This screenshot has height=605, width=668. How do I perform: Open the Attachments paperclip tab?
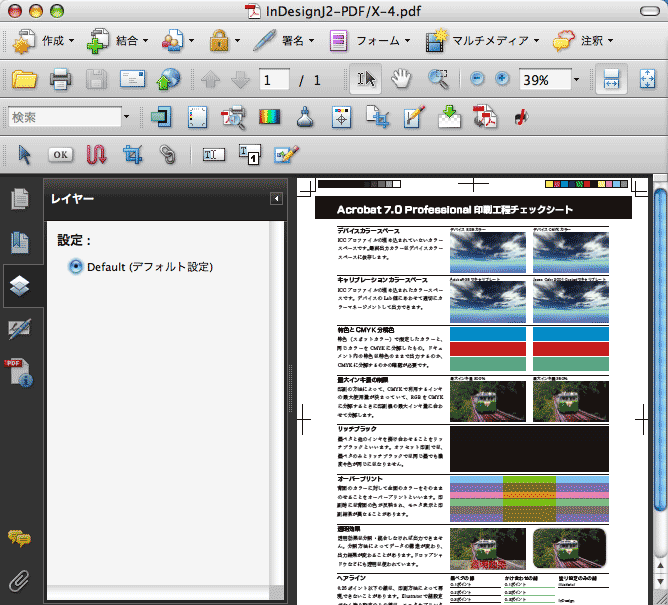click(19, 581)
